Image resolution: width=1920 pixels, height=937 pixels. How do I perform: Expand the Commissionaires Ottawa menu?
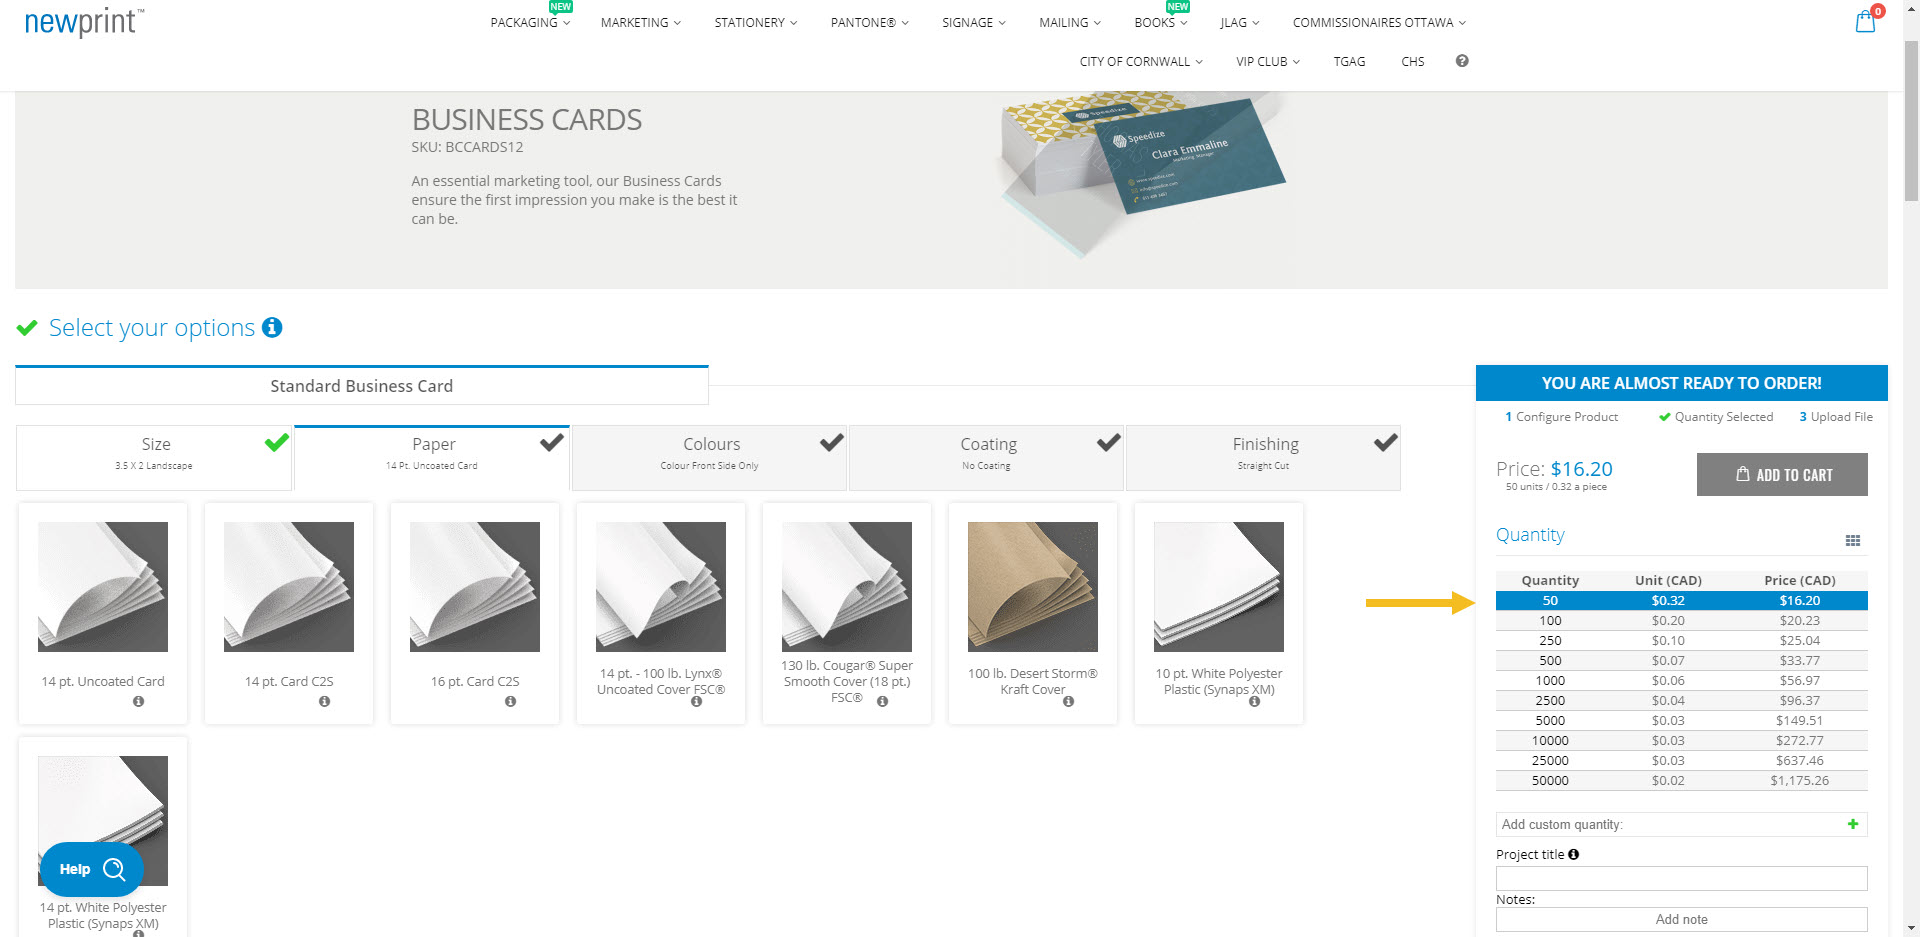point(1378,22)
